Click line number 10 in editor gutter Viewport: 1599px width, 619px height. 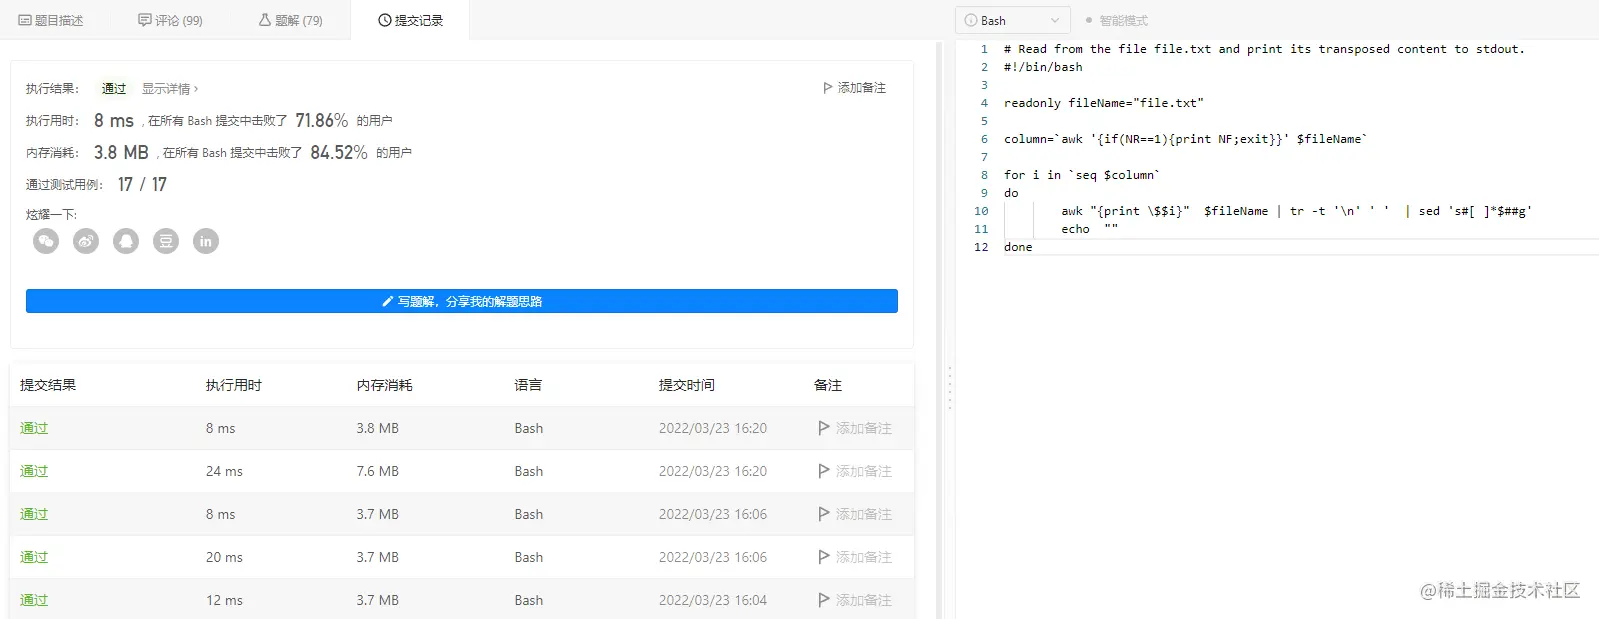[x=981, y=211]
